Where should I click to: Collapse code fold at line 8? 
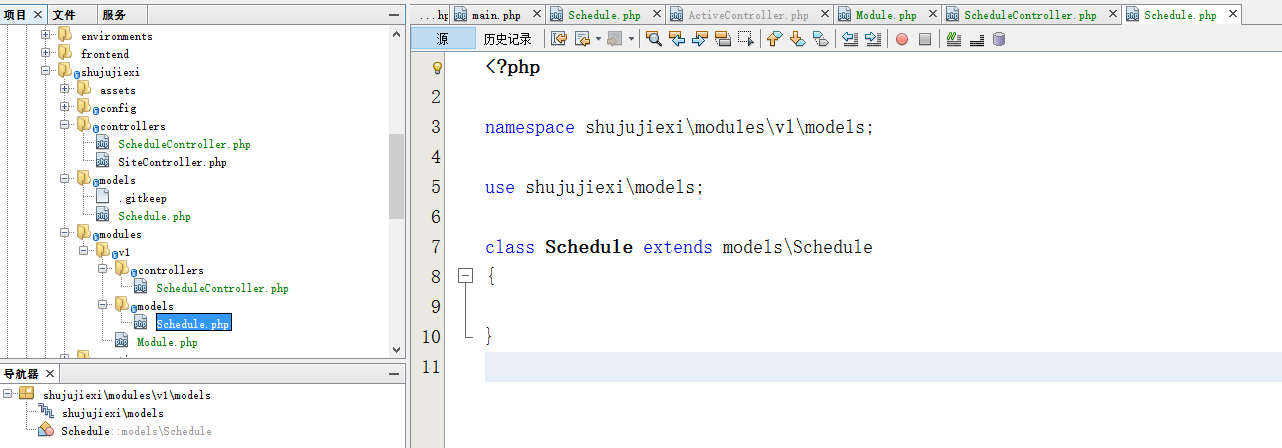464,276
